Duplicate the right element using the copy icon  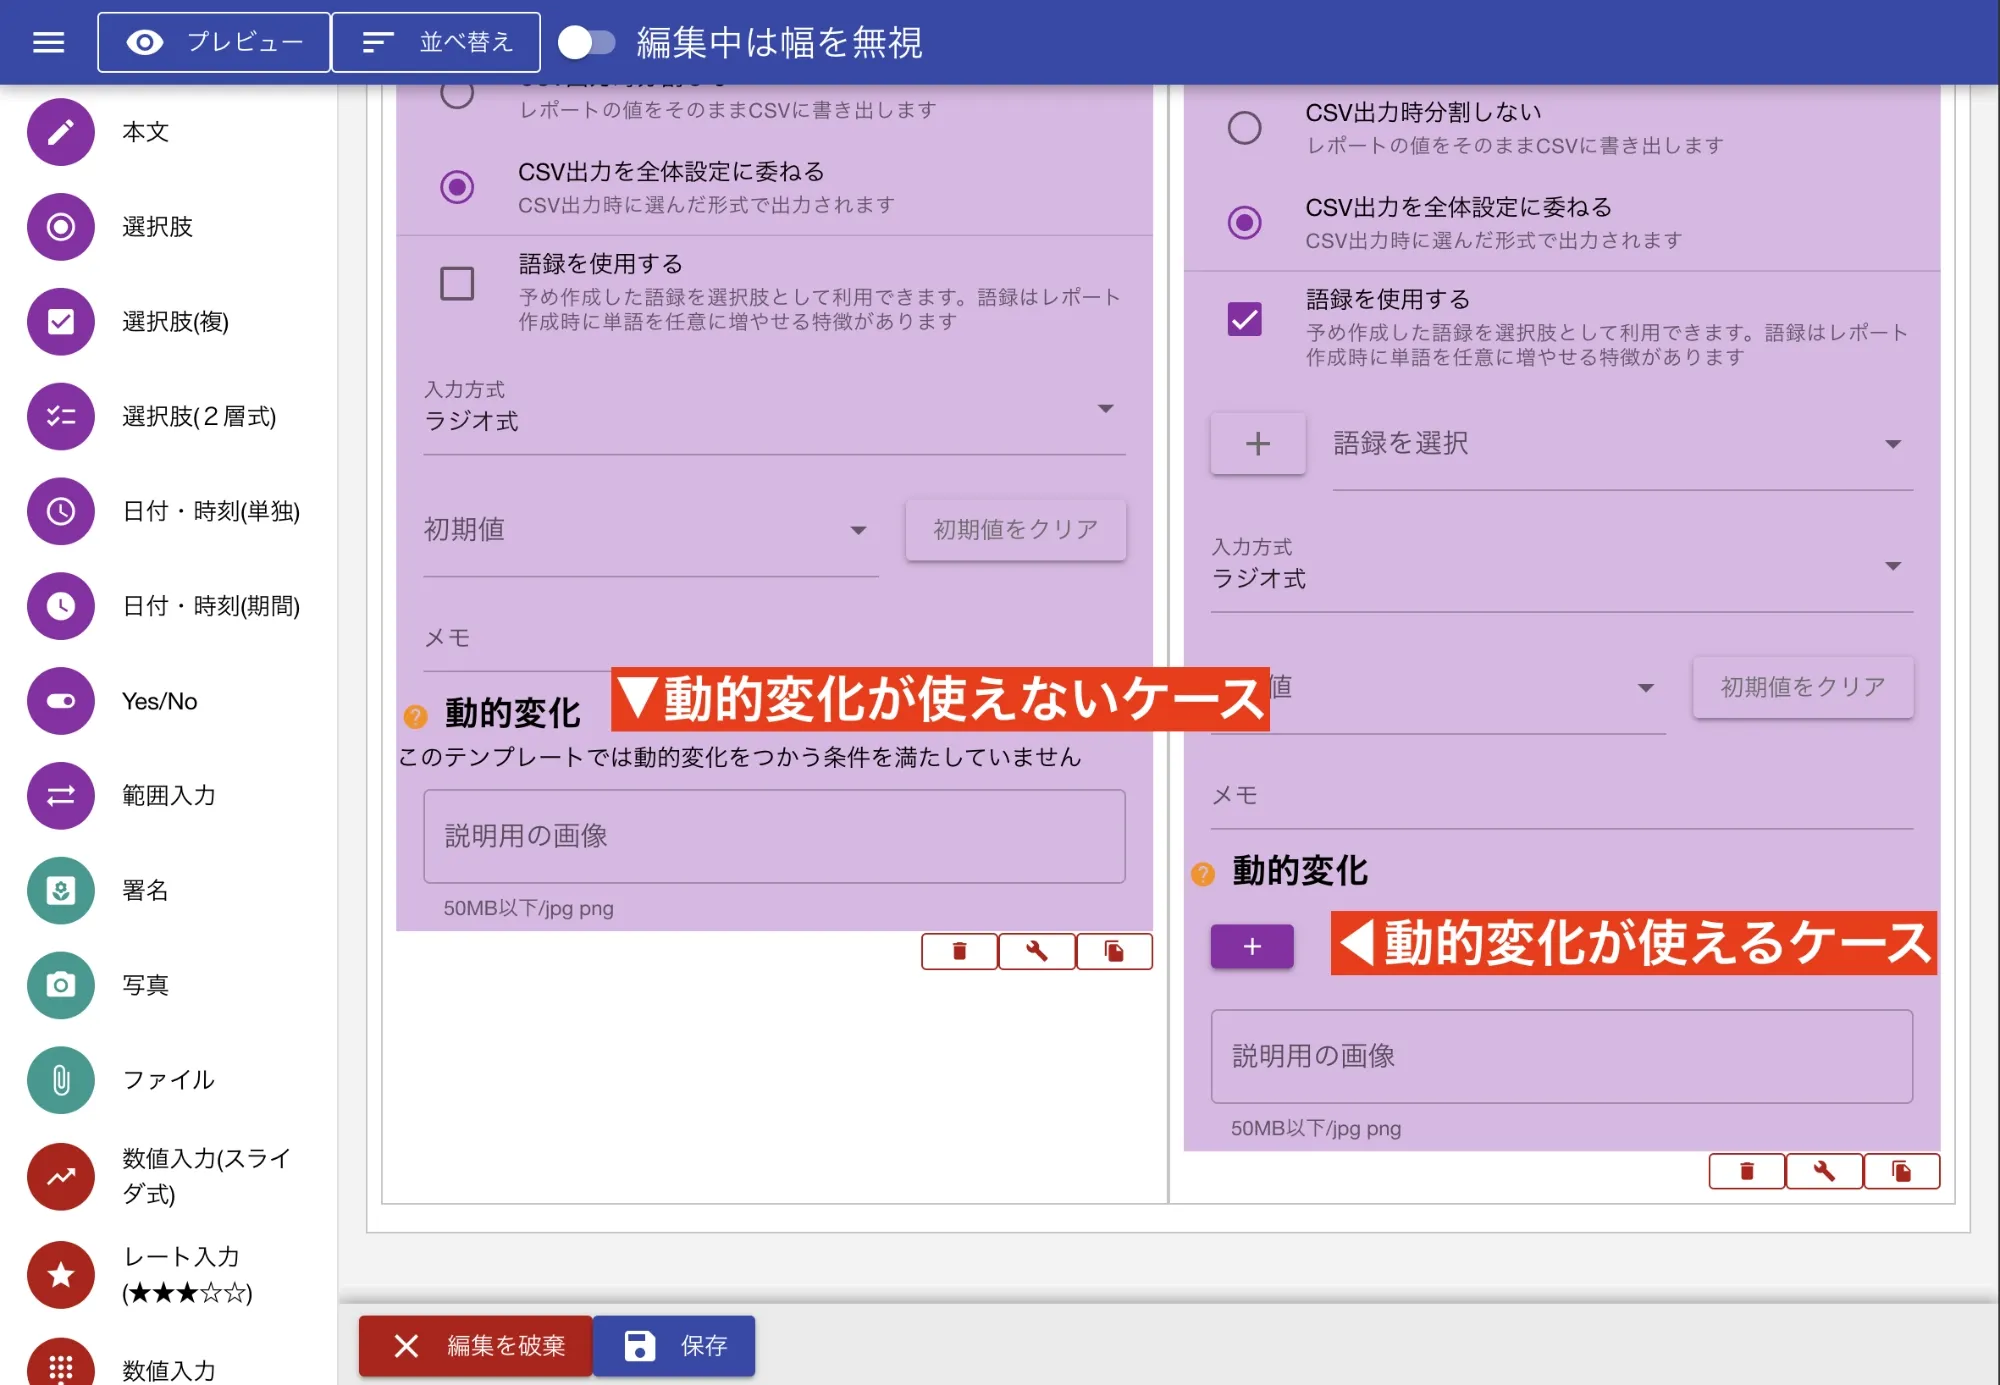point(1901,1171)
